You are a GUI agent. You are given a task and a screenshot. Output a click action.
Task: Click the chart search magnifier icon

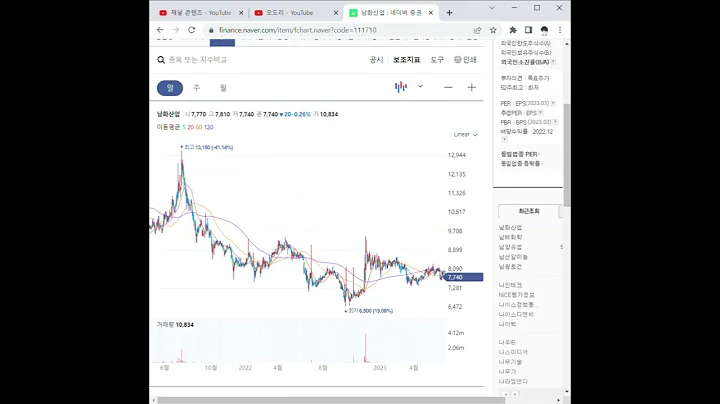tap(161, 60)
